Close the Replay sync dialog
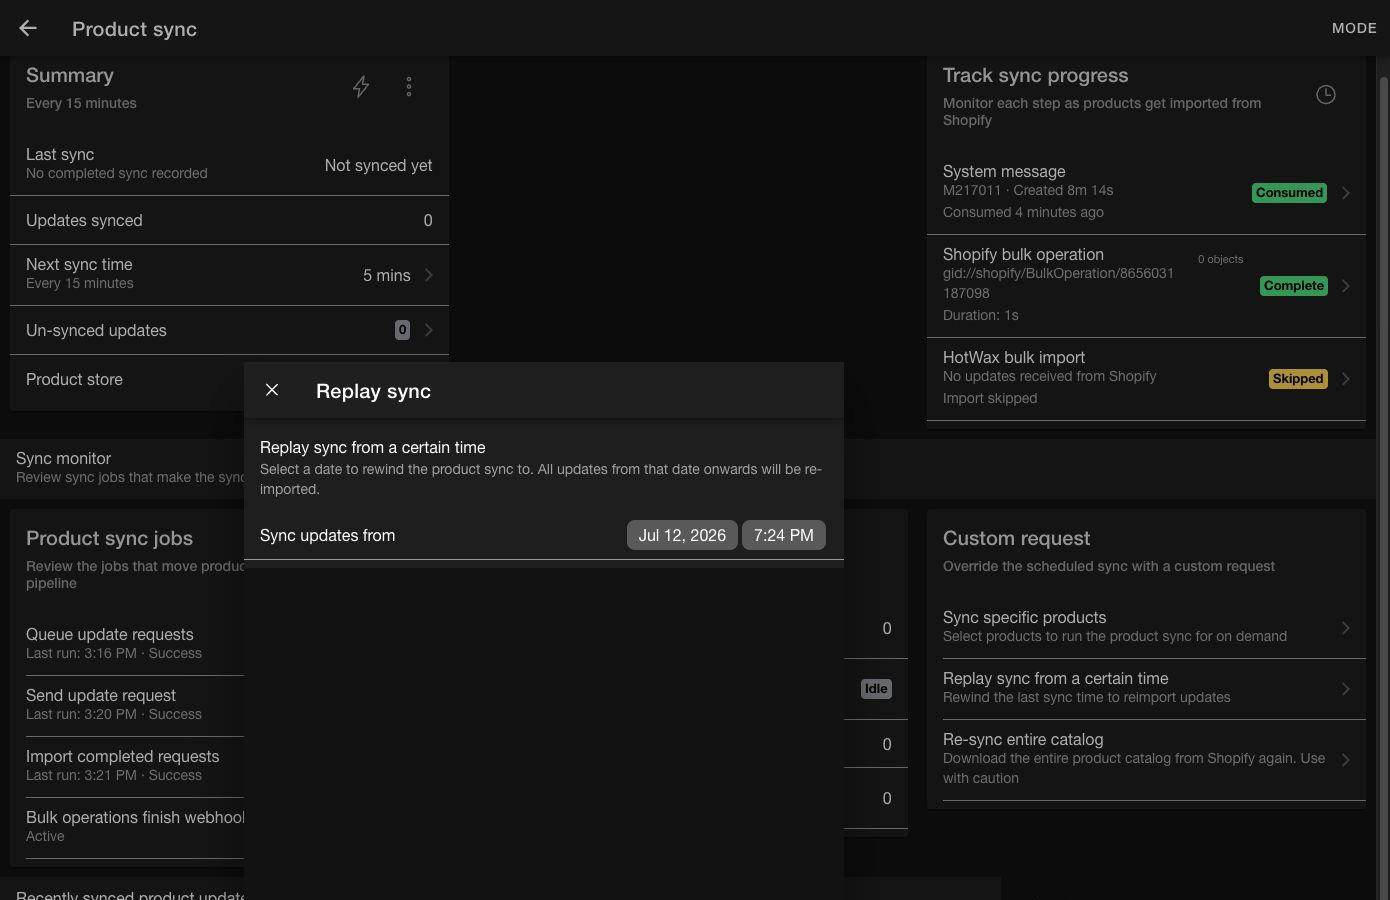This screenshot has height=900, width=1390. pos(272,390)
